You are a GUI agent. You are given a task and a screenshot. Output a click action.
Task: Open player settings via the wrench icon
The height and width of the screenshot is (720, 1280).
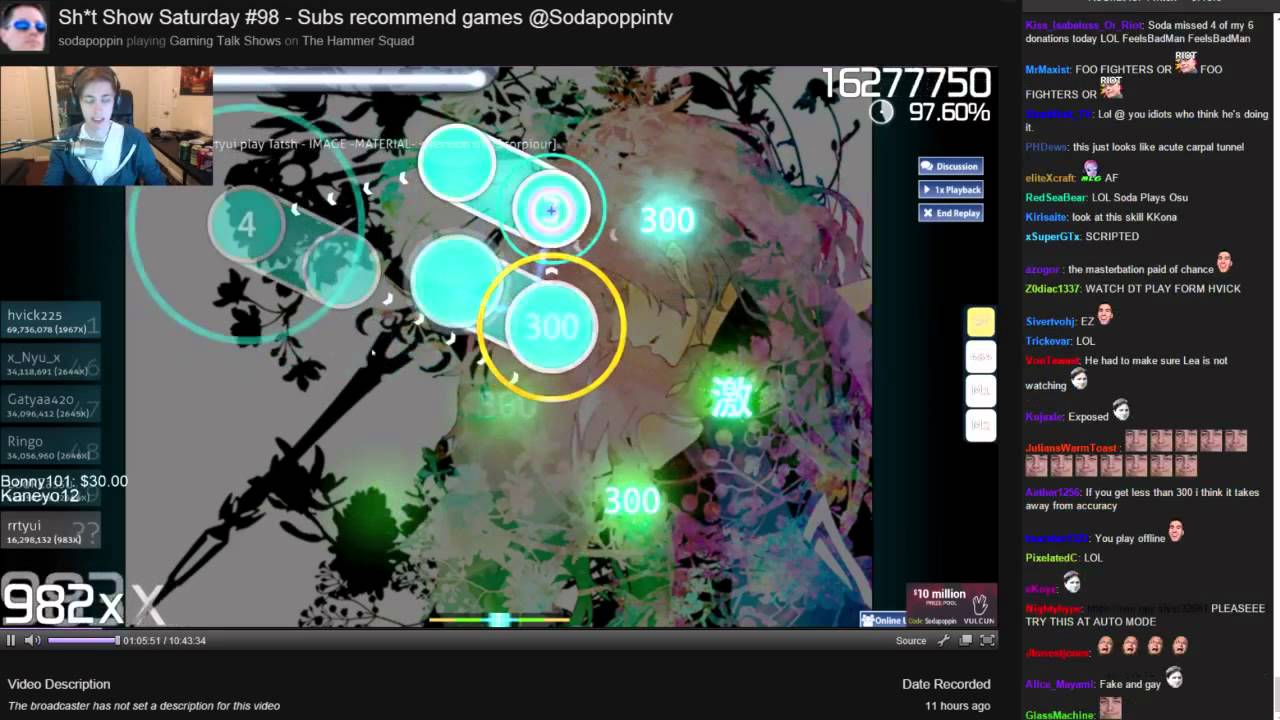[943, 641]
